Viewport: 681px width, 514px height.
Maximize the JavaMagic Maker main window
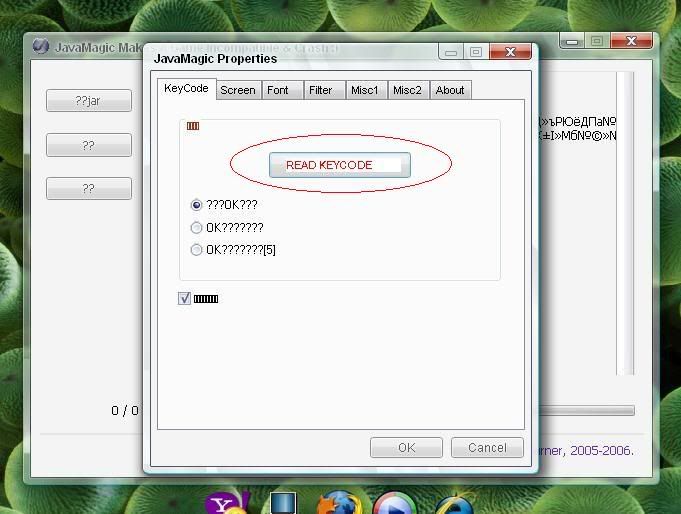[597, 41]
